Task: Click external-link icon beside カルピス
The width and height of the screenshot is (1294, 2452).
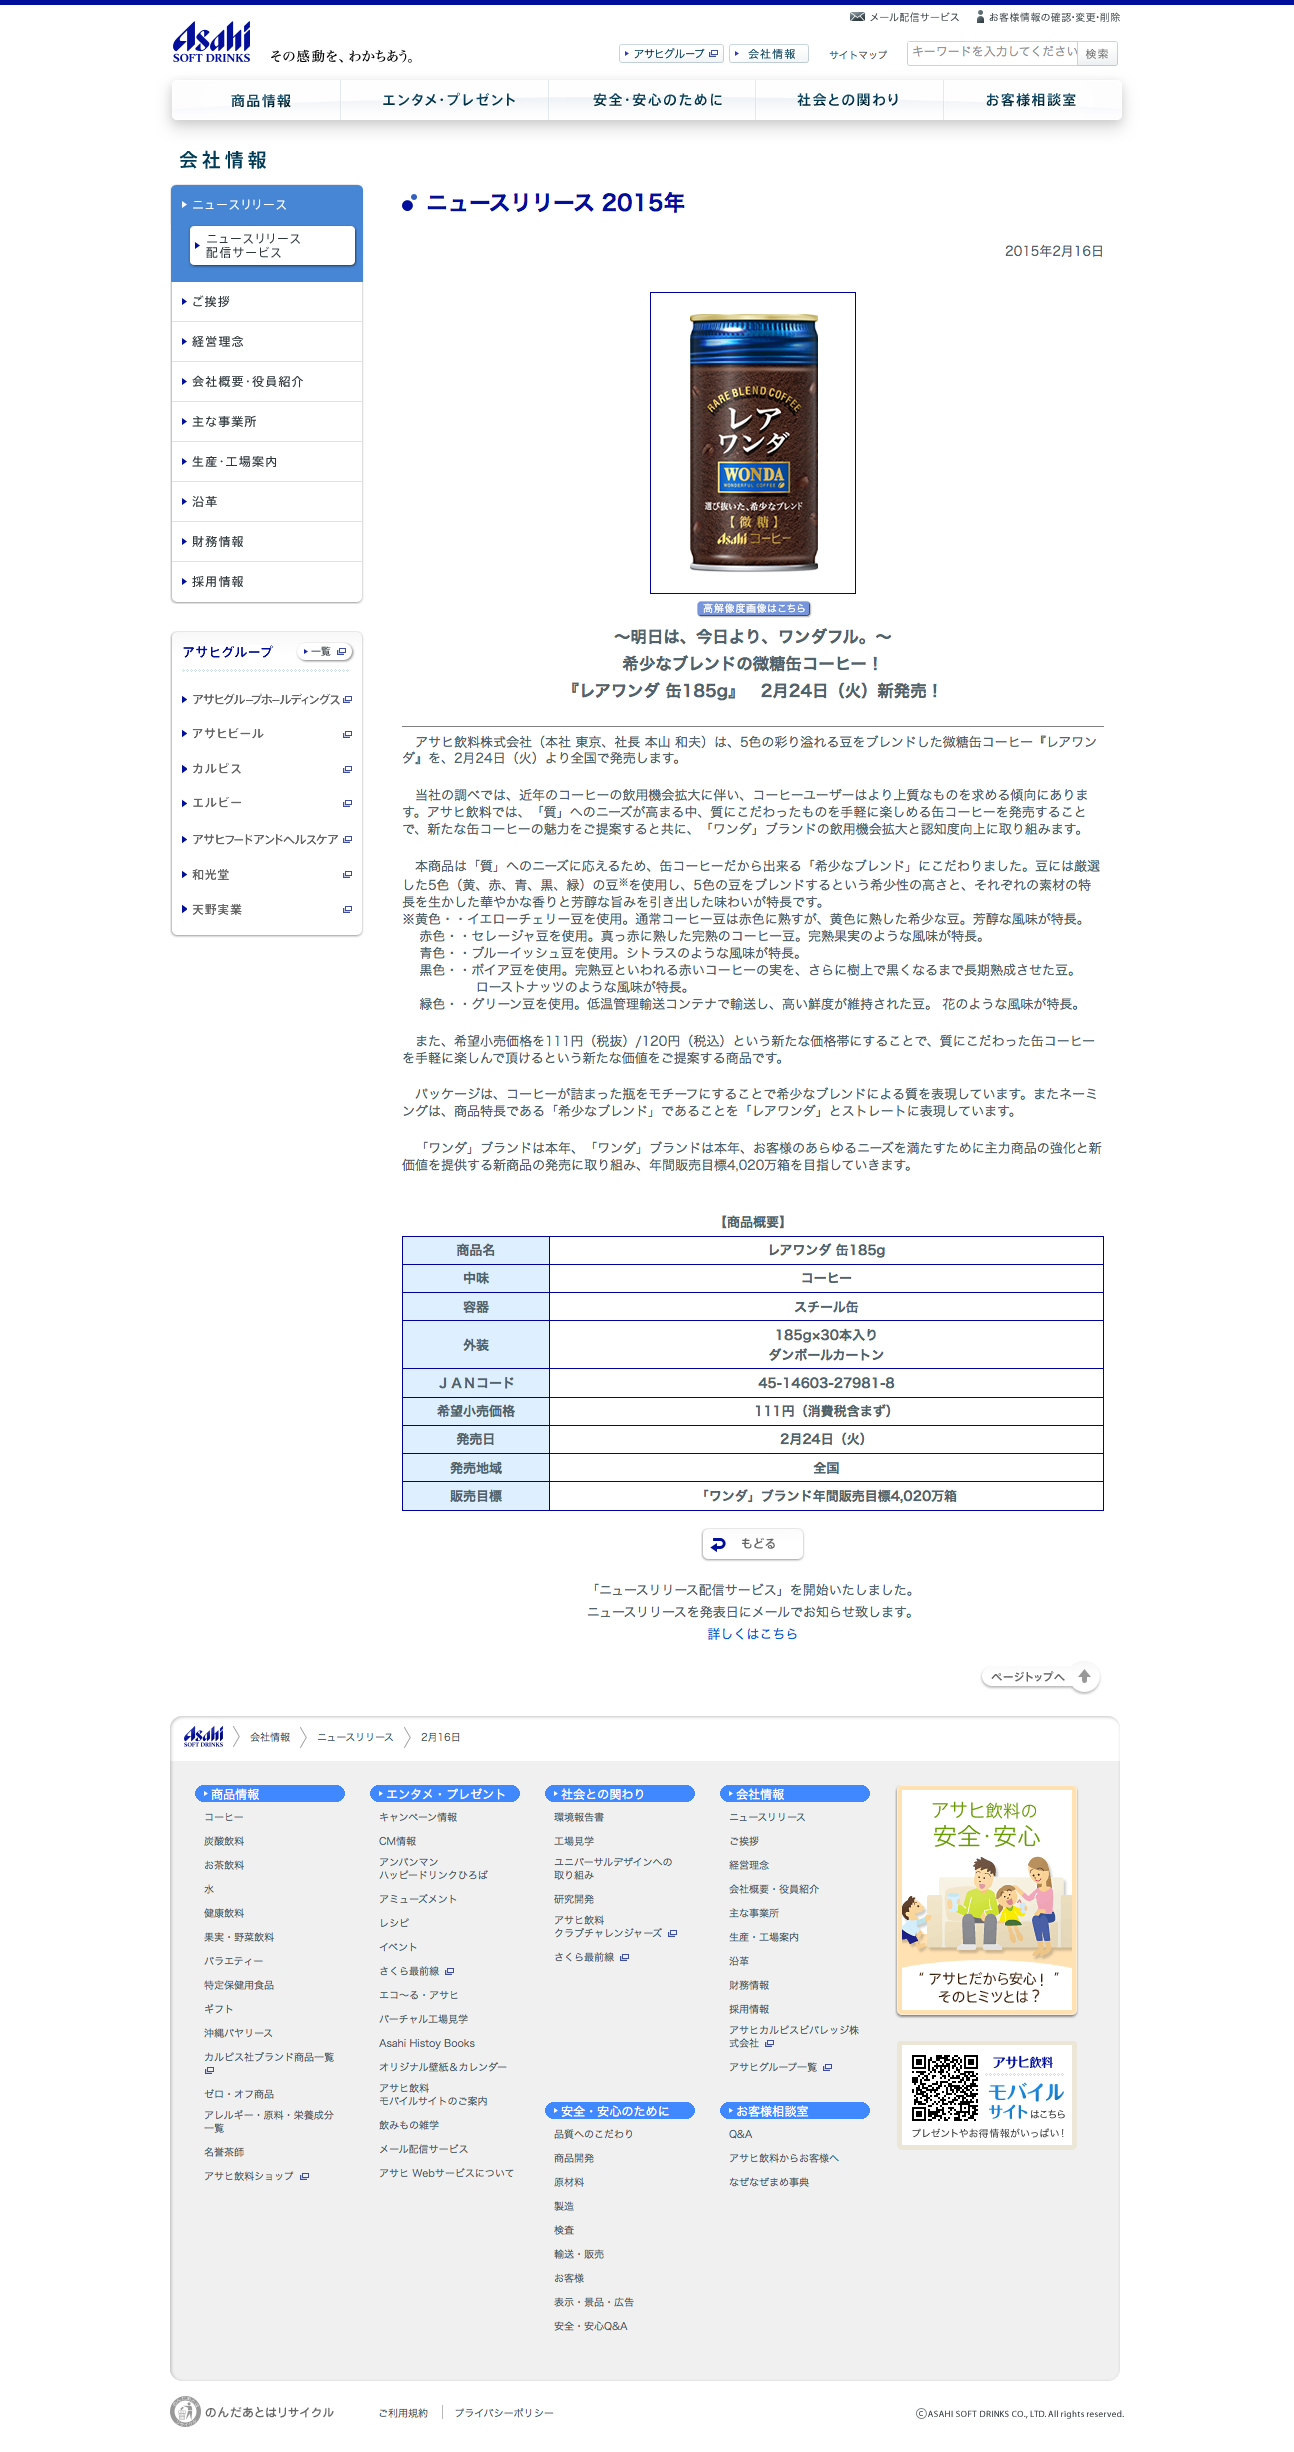Action: 347,769
